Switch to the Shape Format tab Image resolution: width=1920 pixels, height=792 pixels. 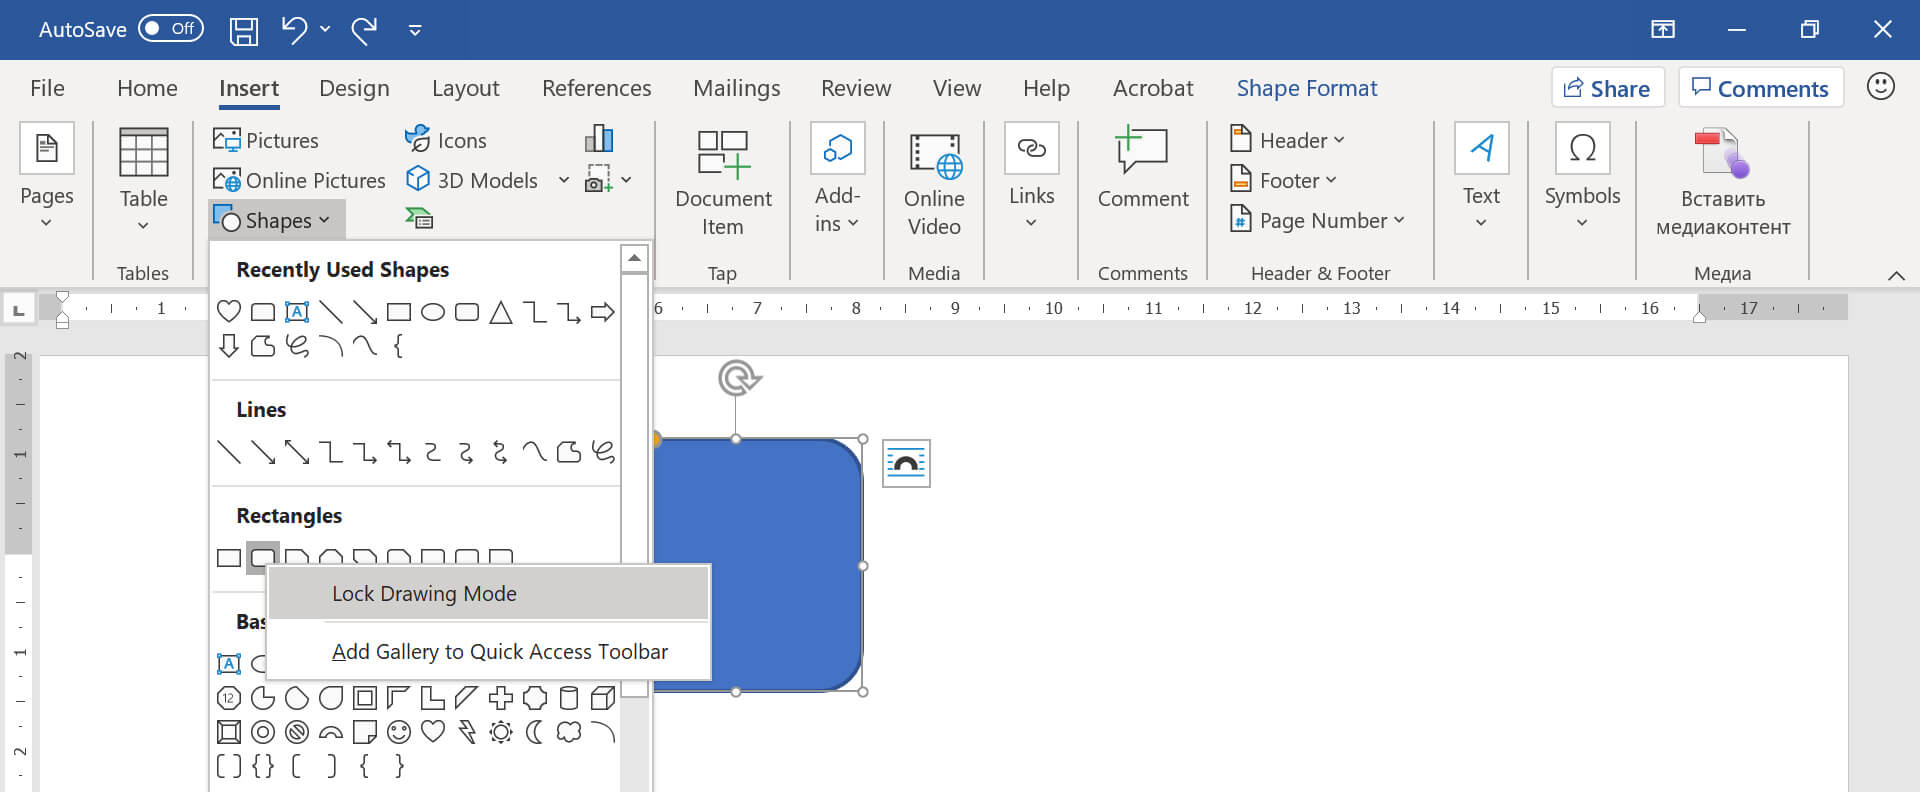(x=1306, y=88)
